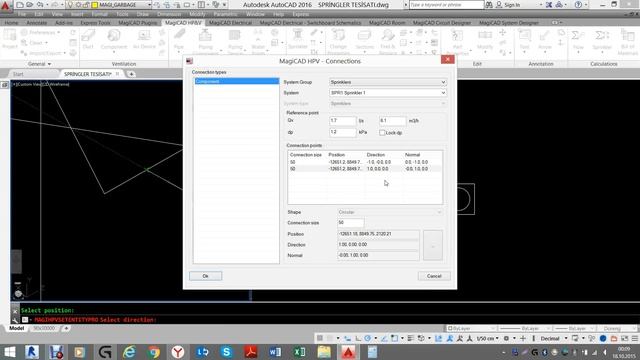The image size is (640, 360).
Task: Click the workspace switching gear icon
Action: tap(507, 338)
